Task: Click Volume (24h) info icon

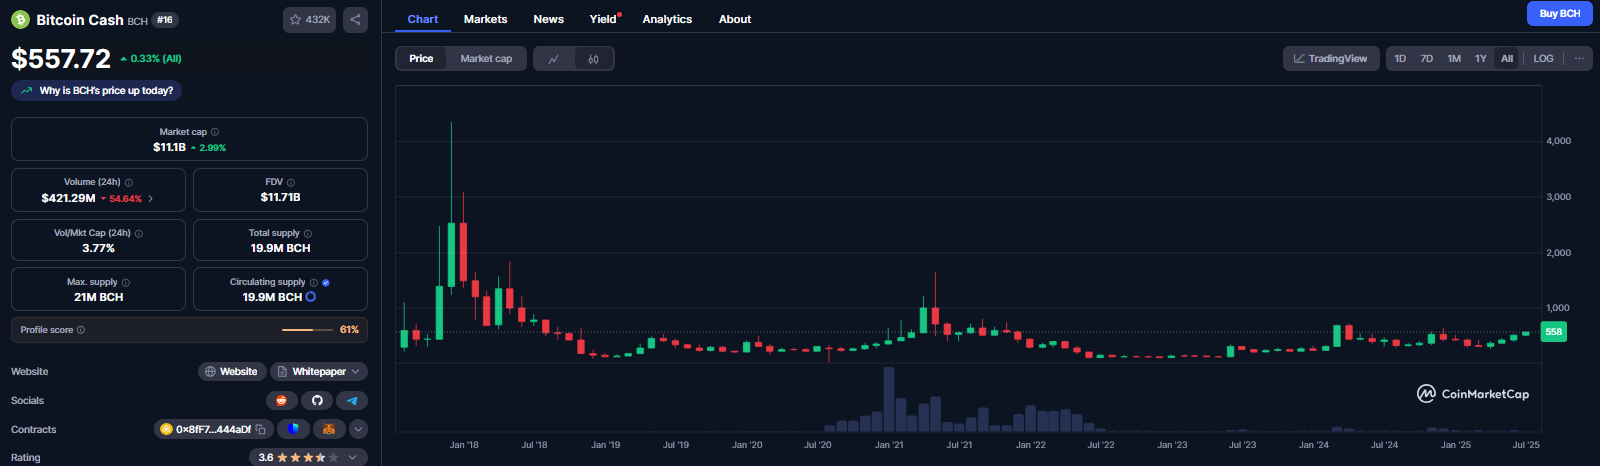Action: click(x=129, y=183)
